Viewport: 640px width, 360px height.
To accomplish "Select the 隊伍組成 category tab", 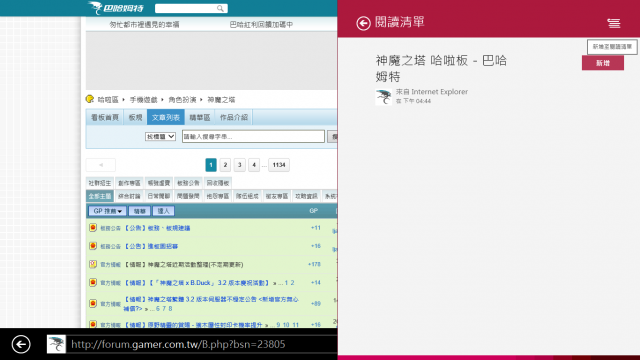I will [247, 196].
